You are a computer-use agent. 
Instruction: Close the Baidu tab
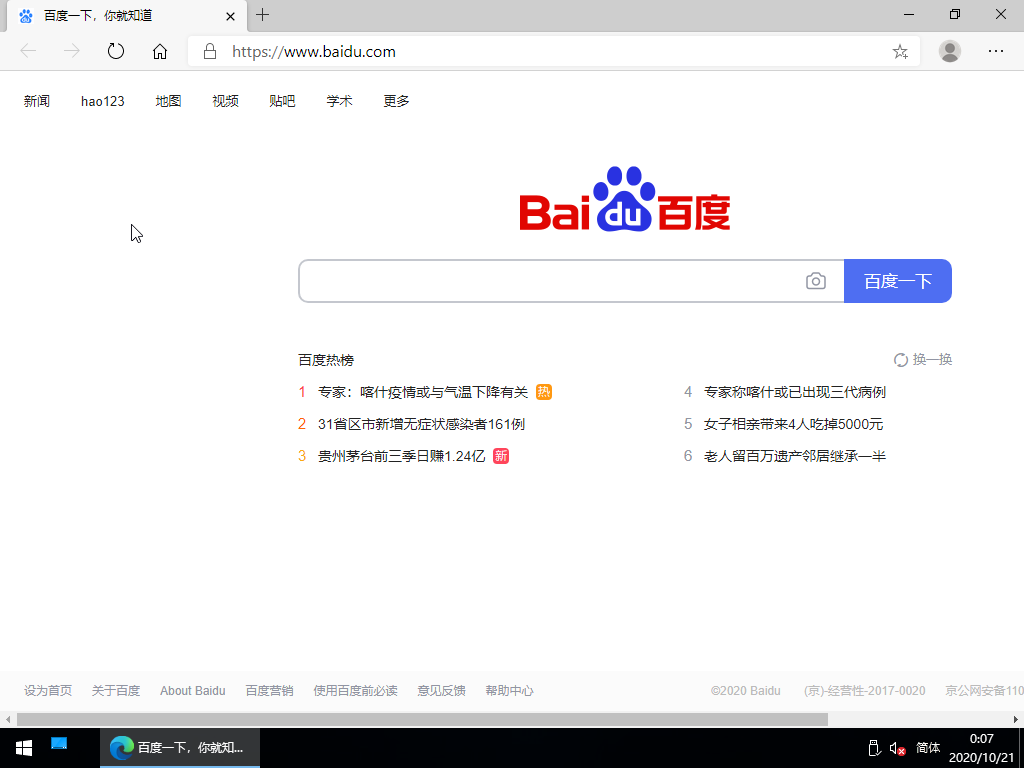click(231, 16)
